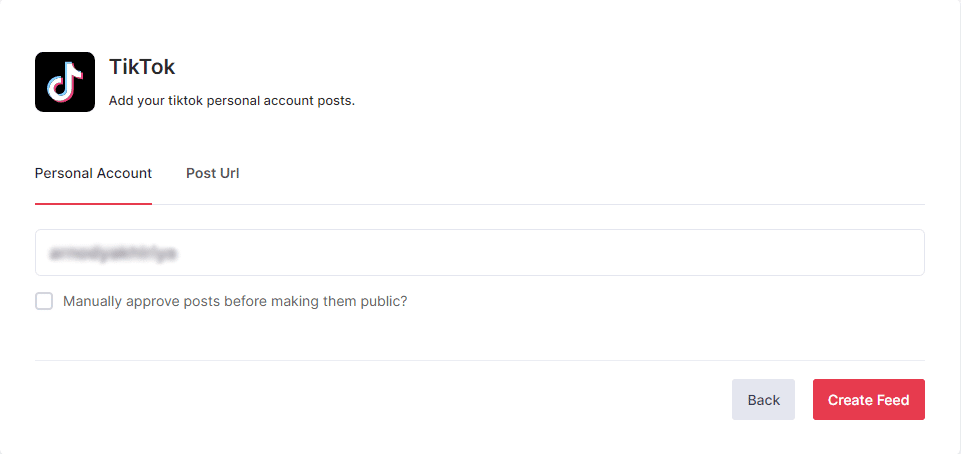Toggle approval before making posts public
Viewport: 961px width, 454px height.
[44, 301]
